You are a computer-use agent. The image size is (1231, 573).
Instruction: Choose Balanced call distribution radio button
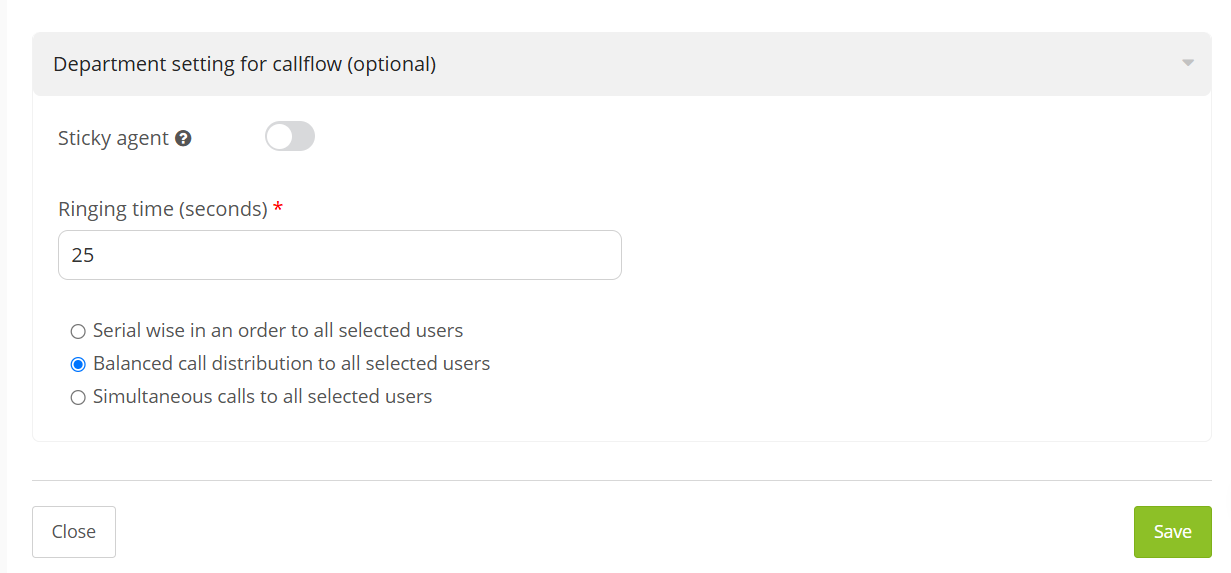click(78, 364)
